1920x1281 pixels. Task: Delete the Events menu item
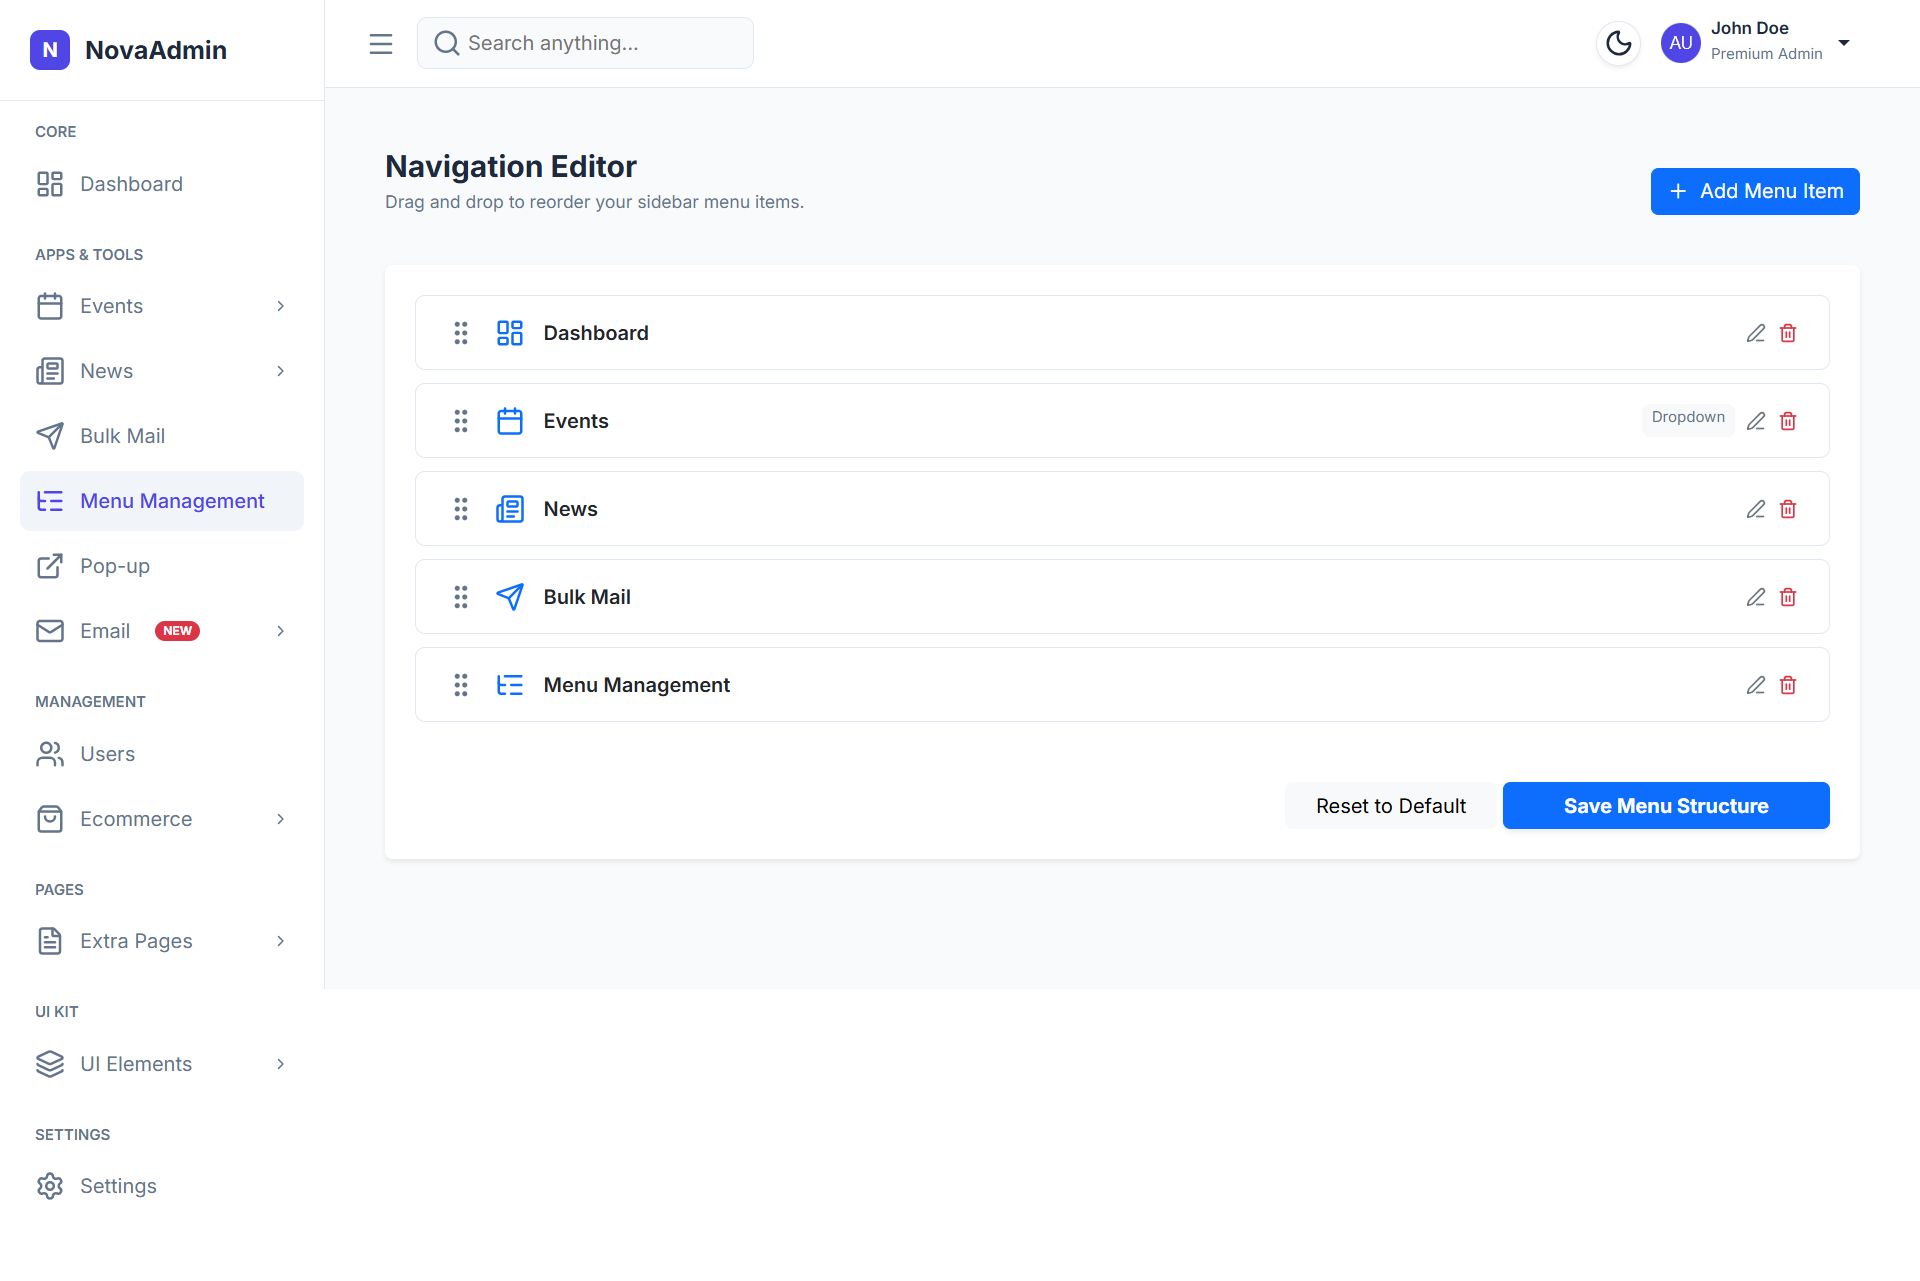1788,421
